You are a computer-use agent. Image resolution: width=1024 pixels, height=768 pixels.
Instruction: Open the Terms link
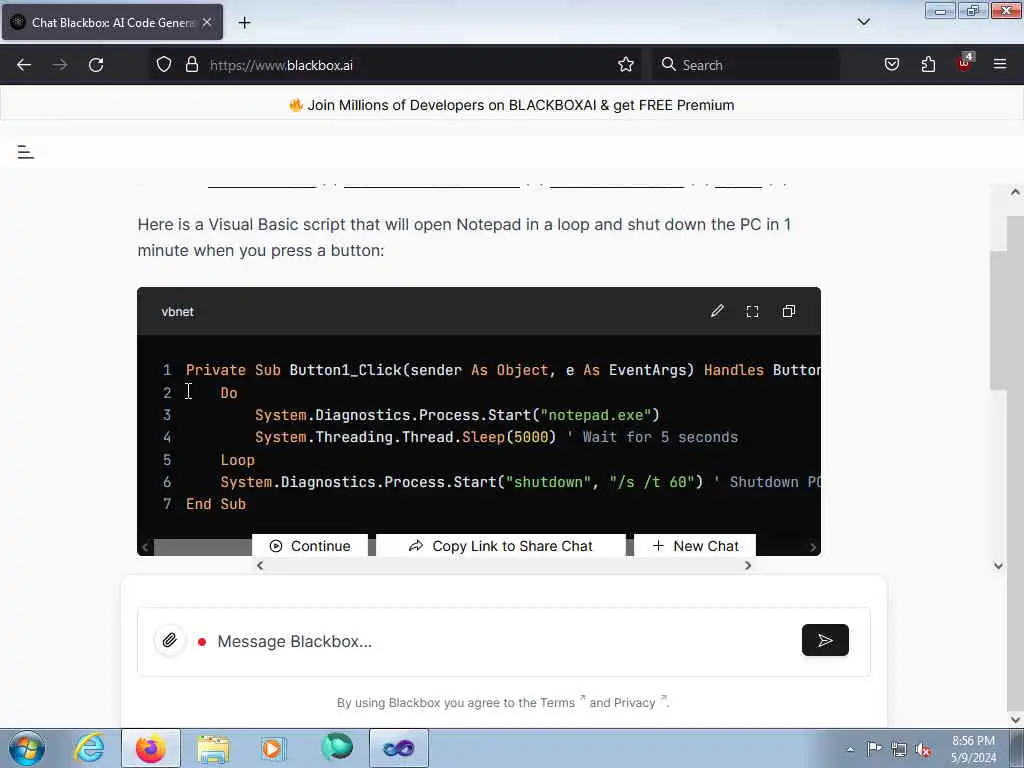(x=559, y=703)
